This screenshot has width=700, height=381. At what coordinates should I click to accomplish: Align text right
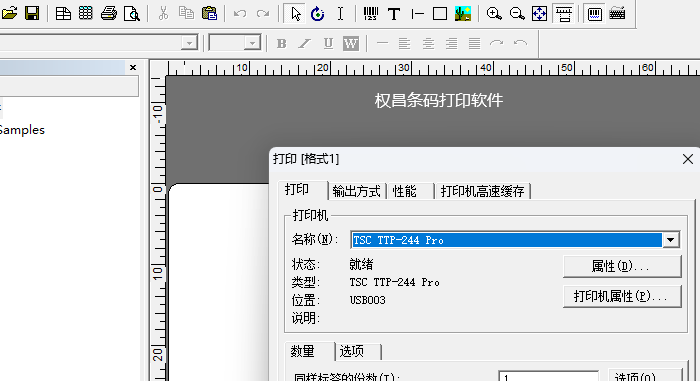[451, 43]
